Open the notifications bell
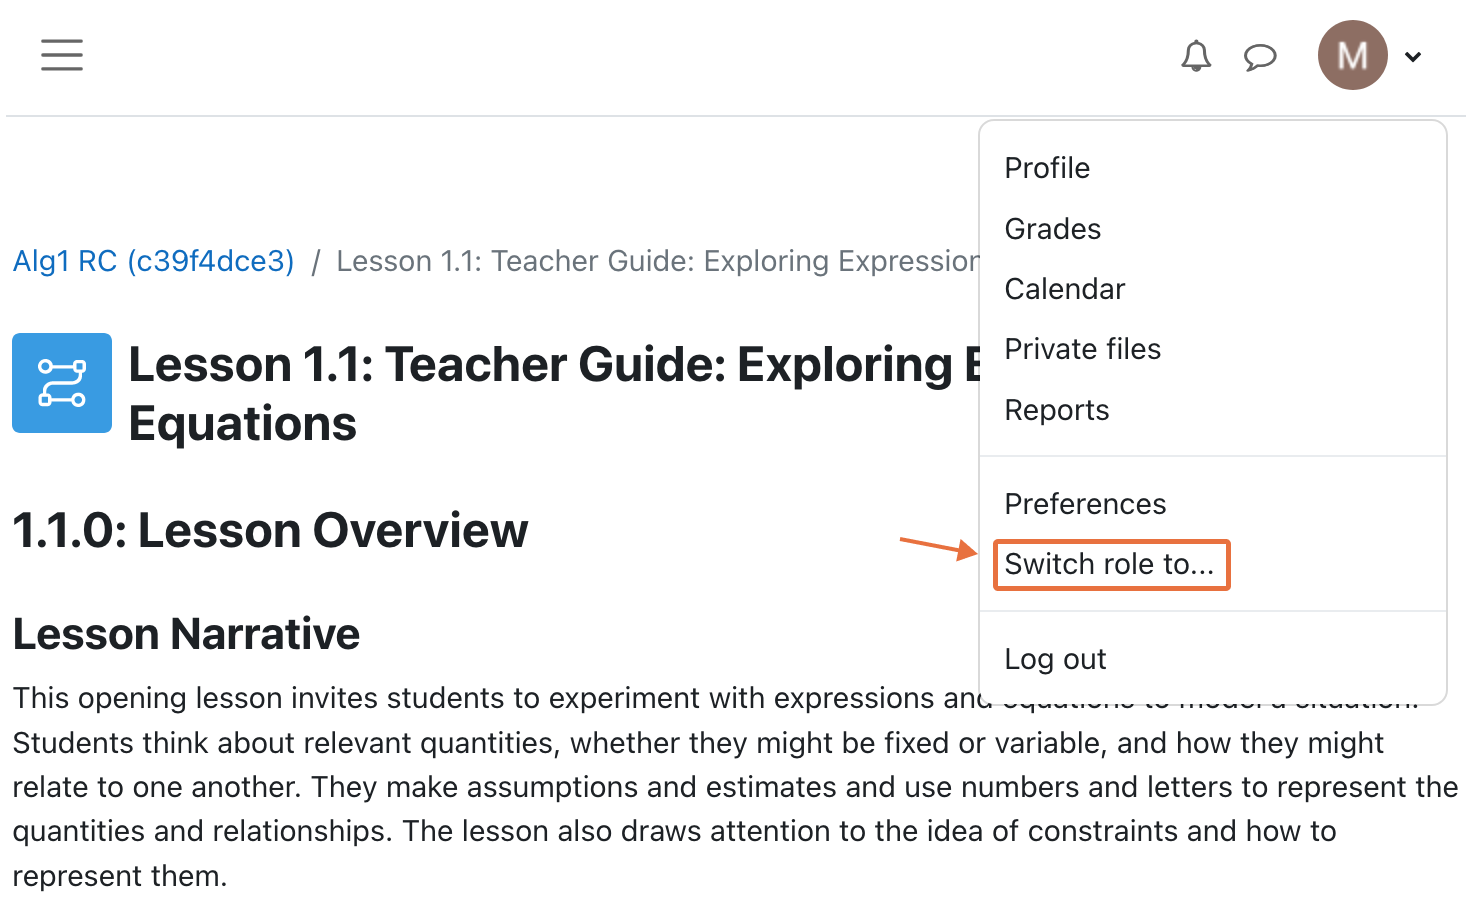The image size is (1466, 903). pyautogui.click(x=1196, y=56)
